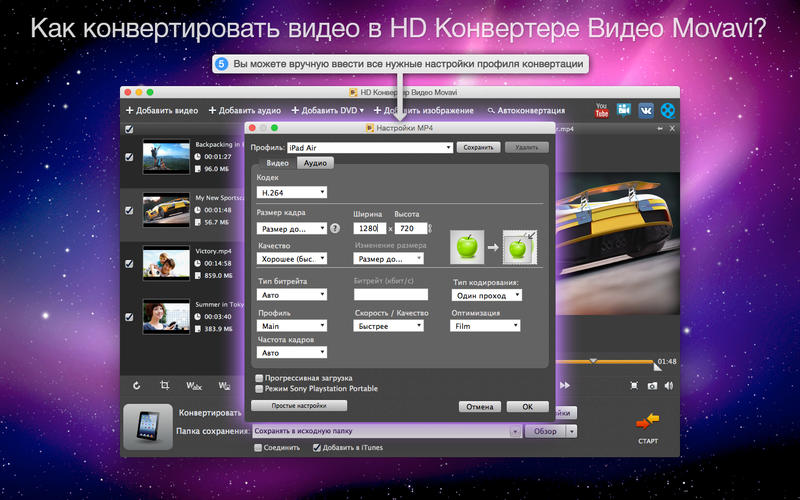Click the help question mark next to frame size
The image size is (800, 500).
pos(335,229)
